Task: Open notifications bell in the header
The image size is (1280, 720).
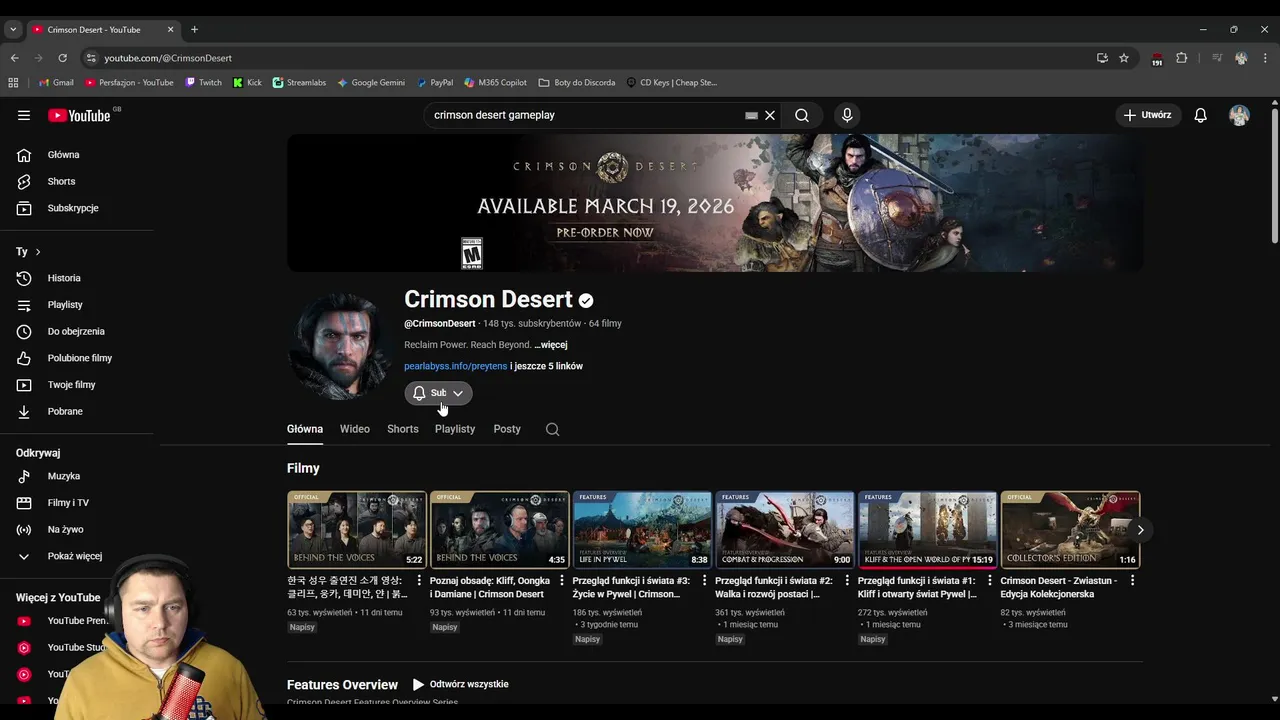Action: (1200, 115)
